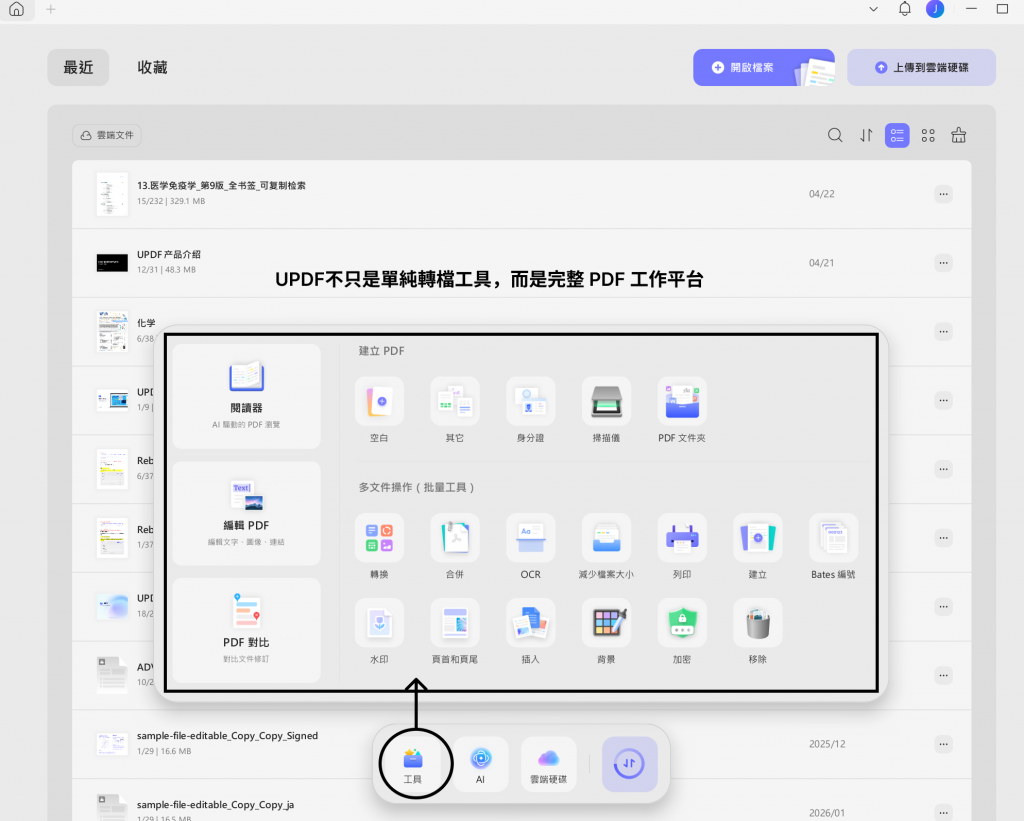Open more options for UPDF 产品介绍
Screen dimensions: 1024x821
tap(943, 263)
